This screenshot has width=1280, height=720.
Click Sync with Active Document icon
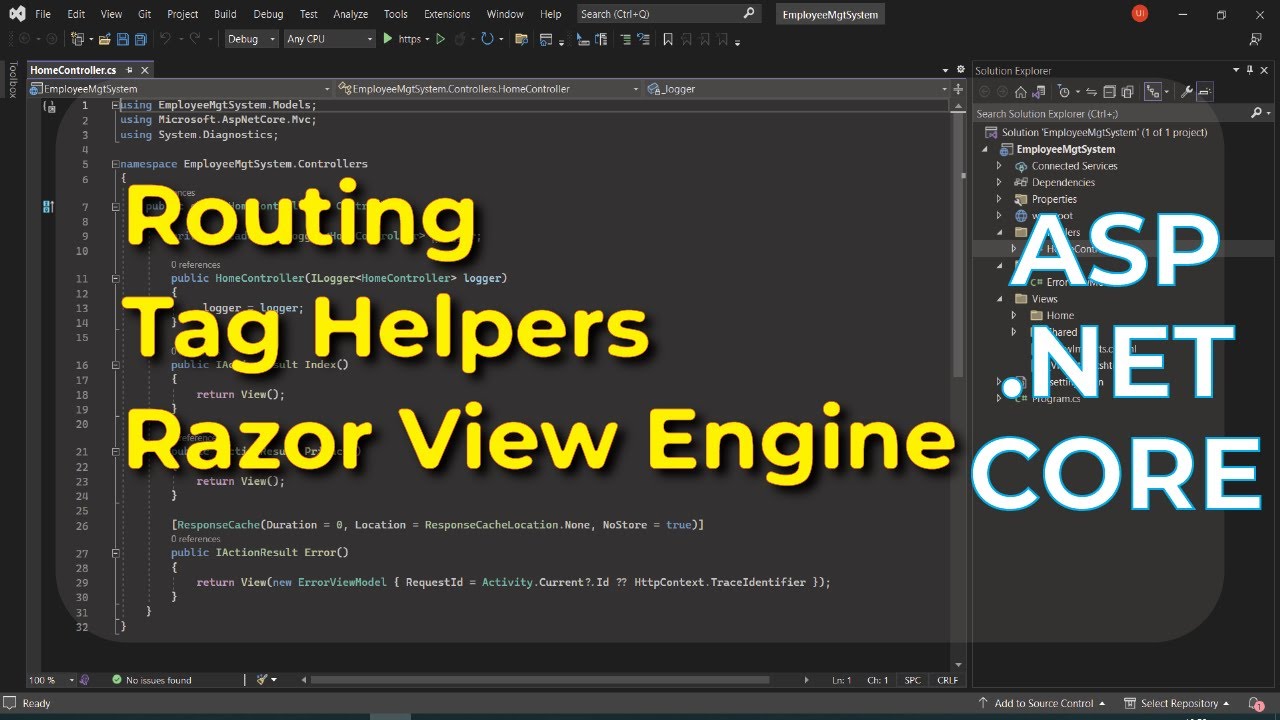[1090, 92]
